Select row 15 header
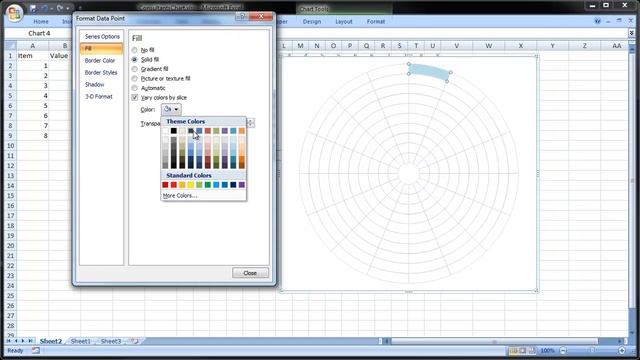Image resolution: width=640 pixels, height=360 pixels. click(11, 196)
